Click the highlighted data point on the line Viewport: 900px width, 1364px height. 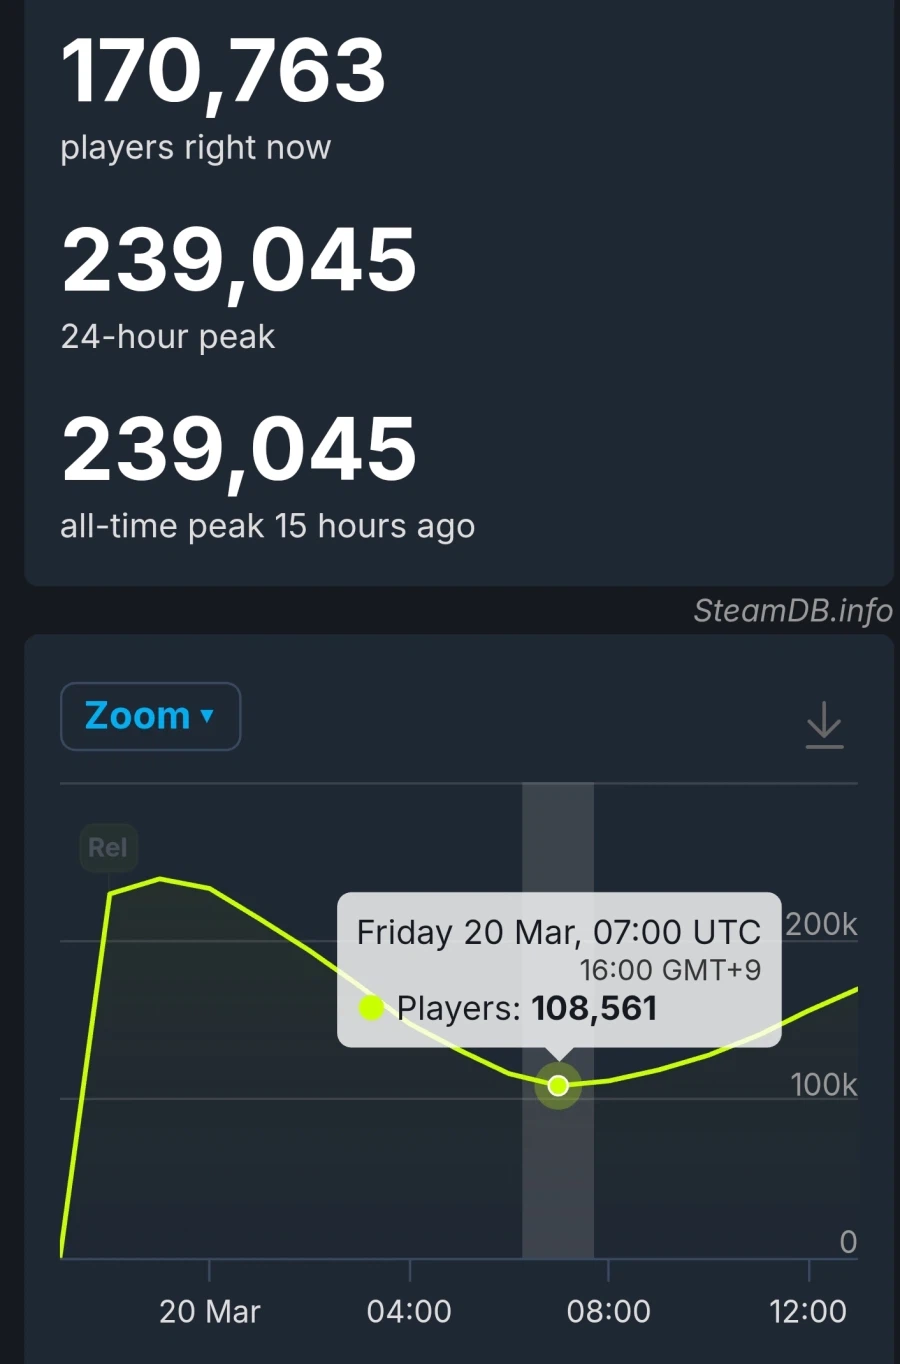point(558,1085)
